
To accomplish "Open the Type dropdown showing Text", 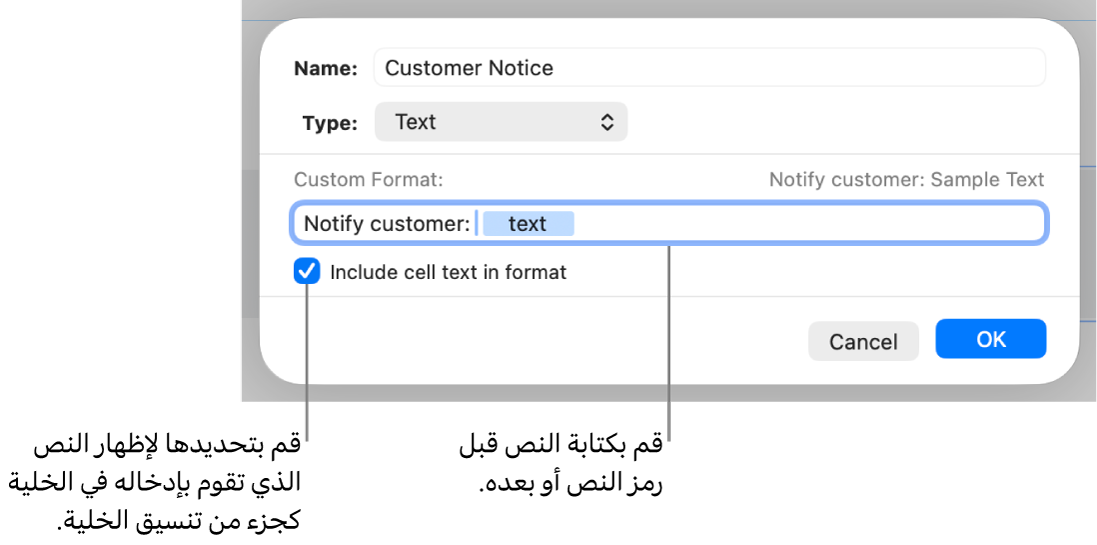I will (x=500, y=122).
